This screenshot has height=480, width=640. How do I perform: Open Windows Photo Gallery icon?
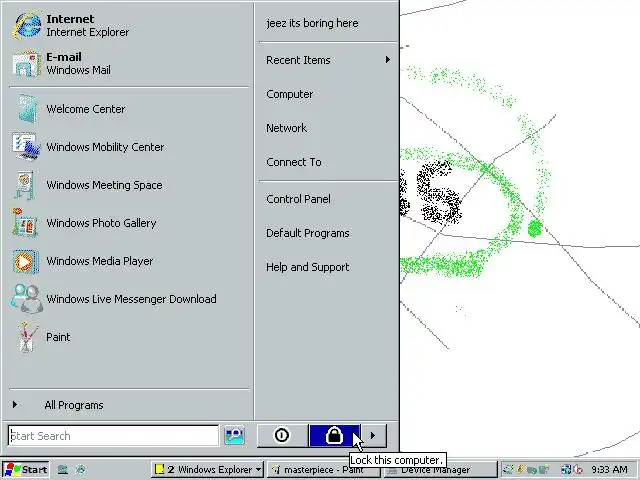pos(25,223)
